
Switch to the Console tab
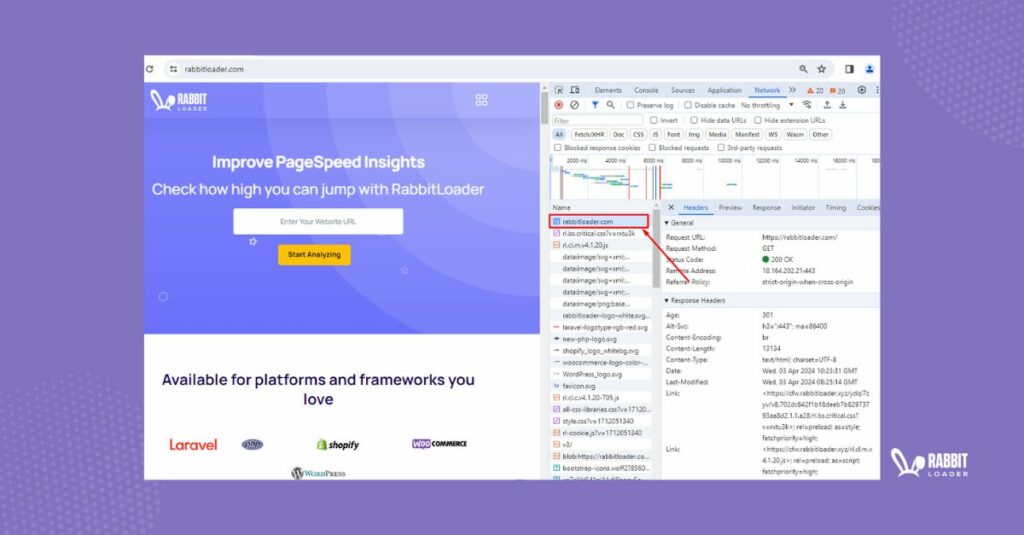[x=646, y=90]
